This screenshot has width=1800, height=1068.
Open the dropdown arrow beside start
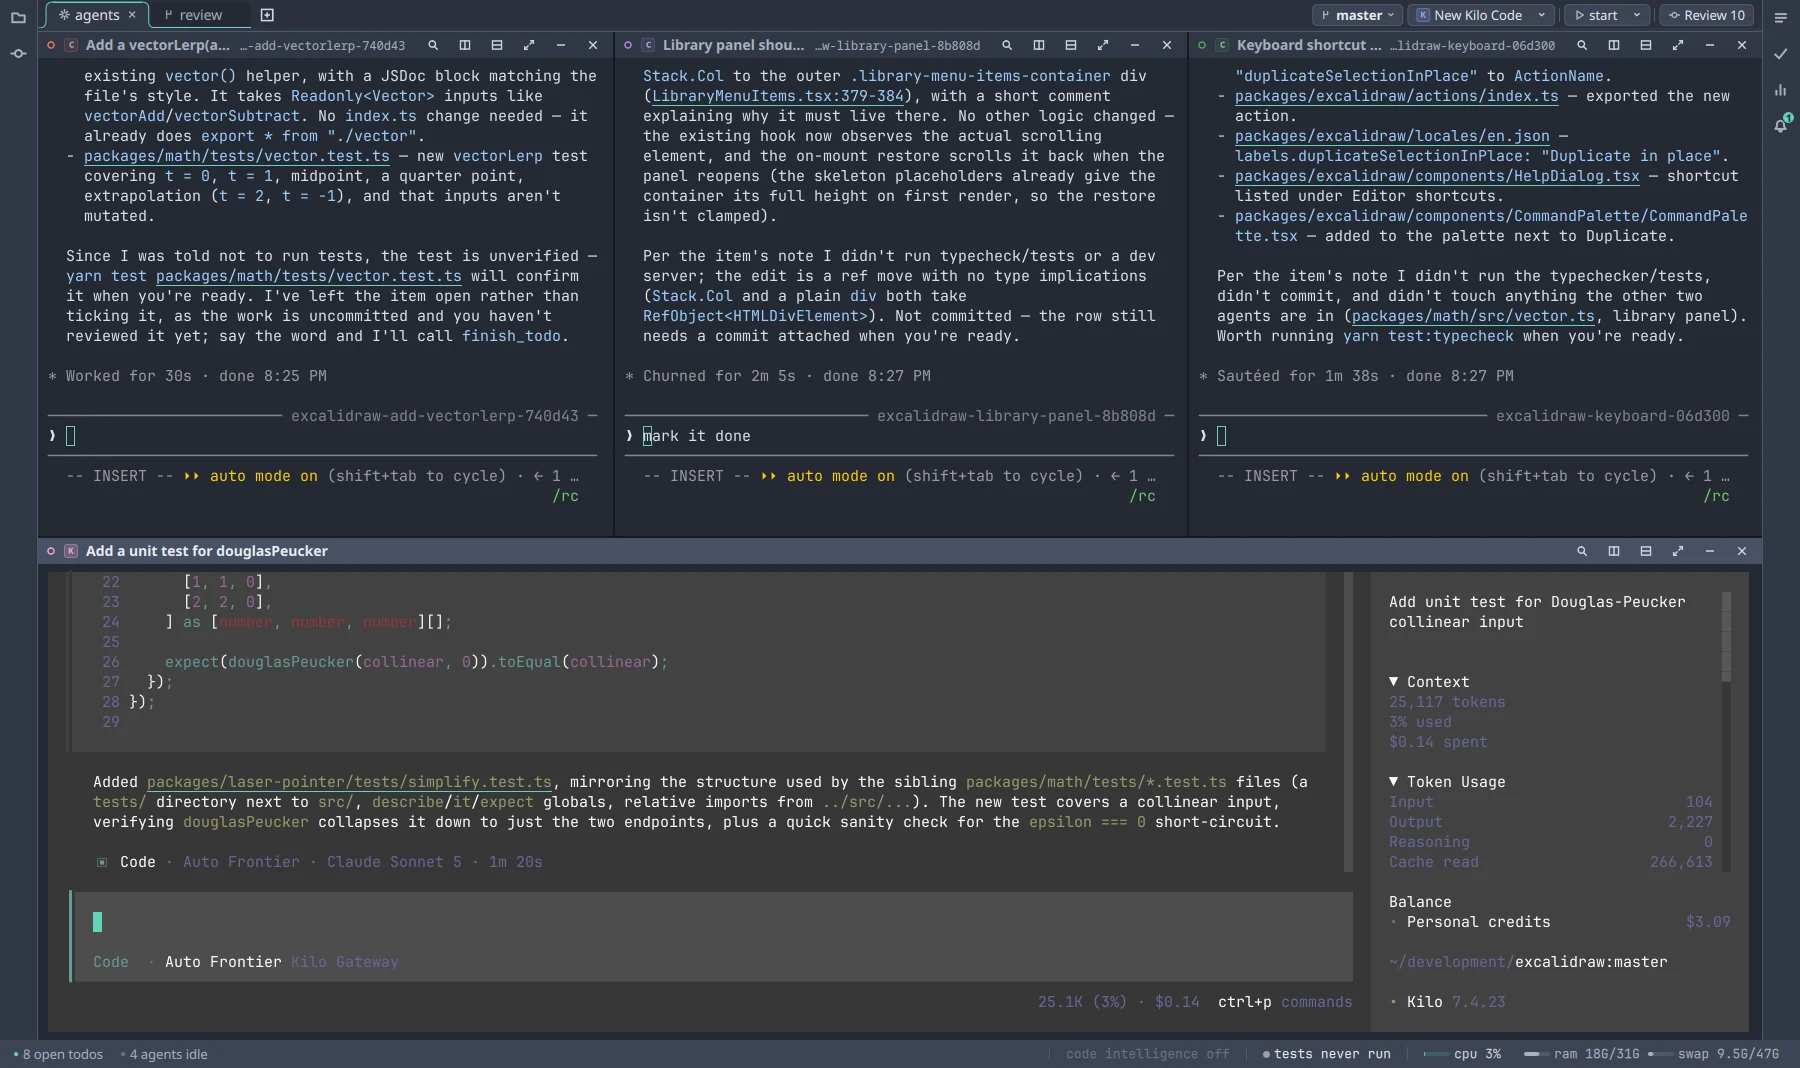(x=1637, y=15)
